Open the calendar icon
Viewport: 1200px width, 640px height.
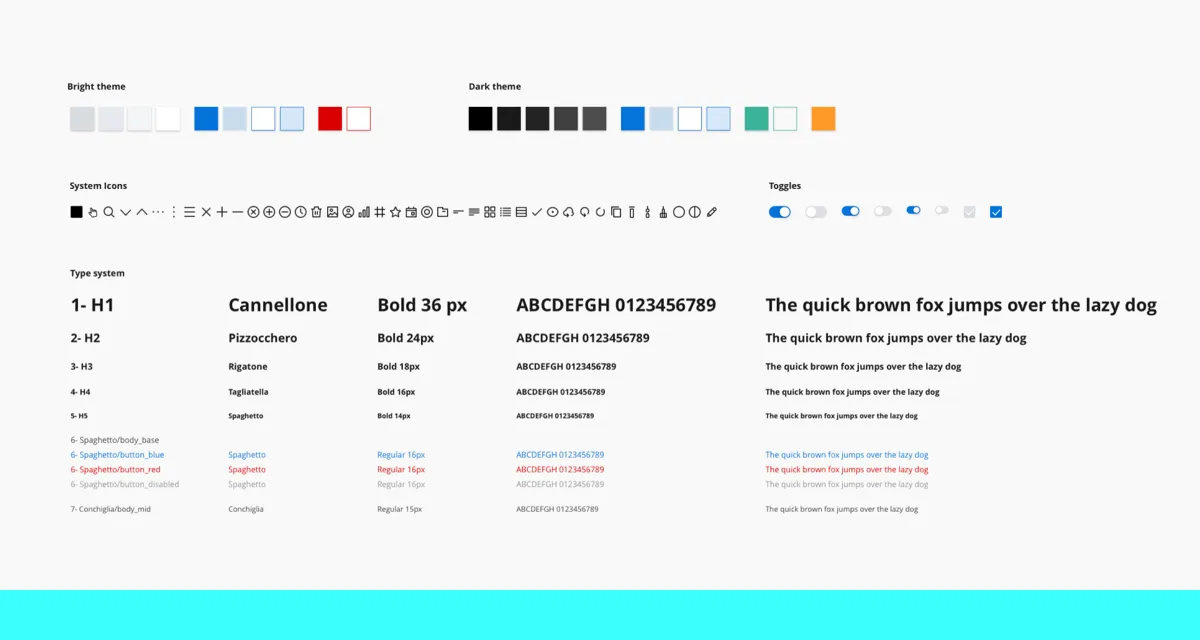(x=412, y=211)
